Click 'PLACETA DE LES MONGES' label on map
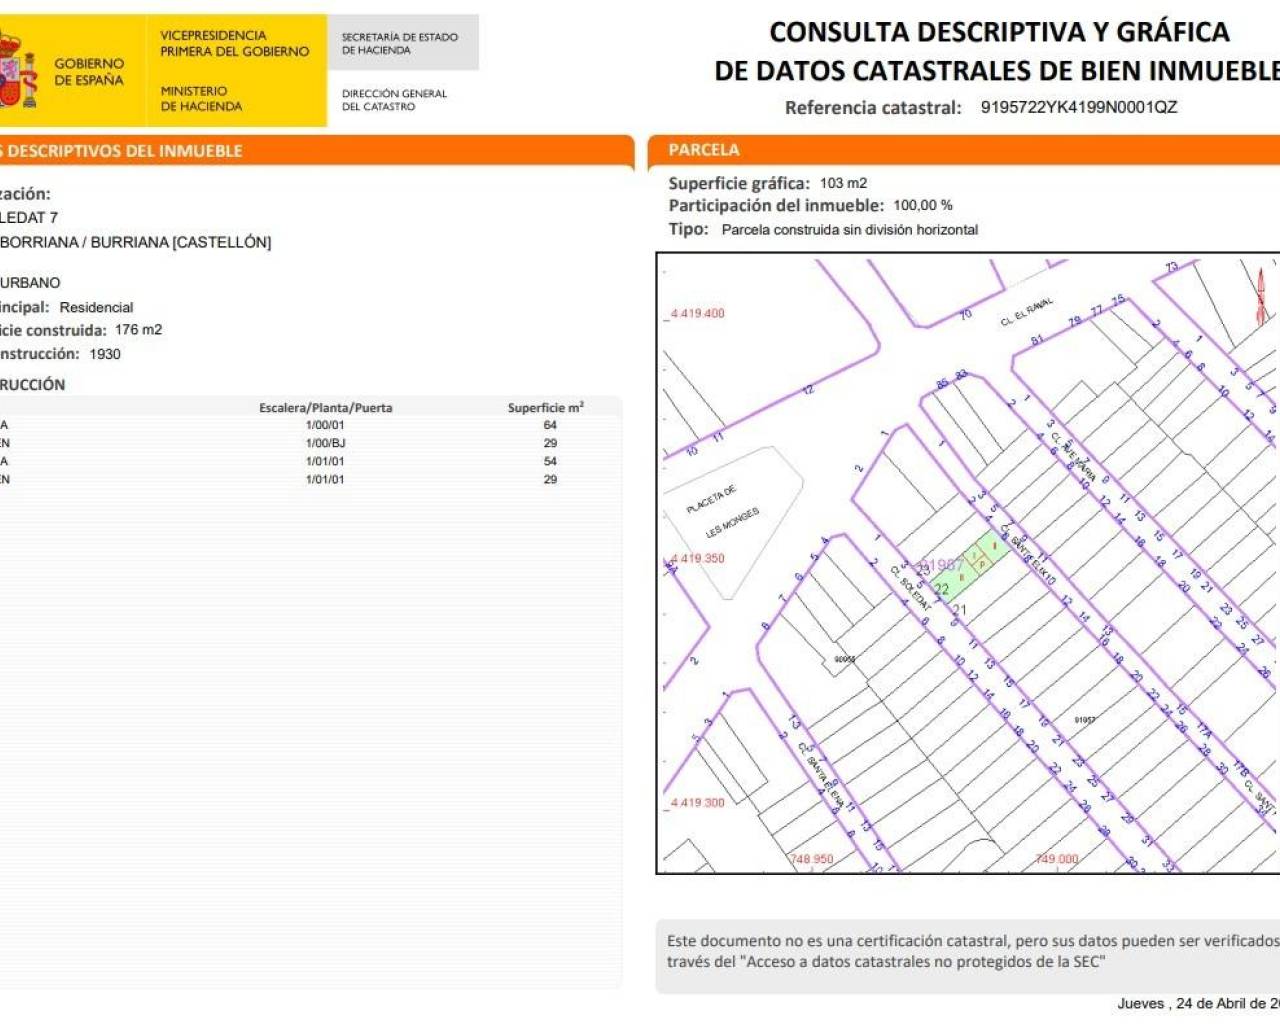This screenshot has width=1280, height=1024. pos(725,511)
